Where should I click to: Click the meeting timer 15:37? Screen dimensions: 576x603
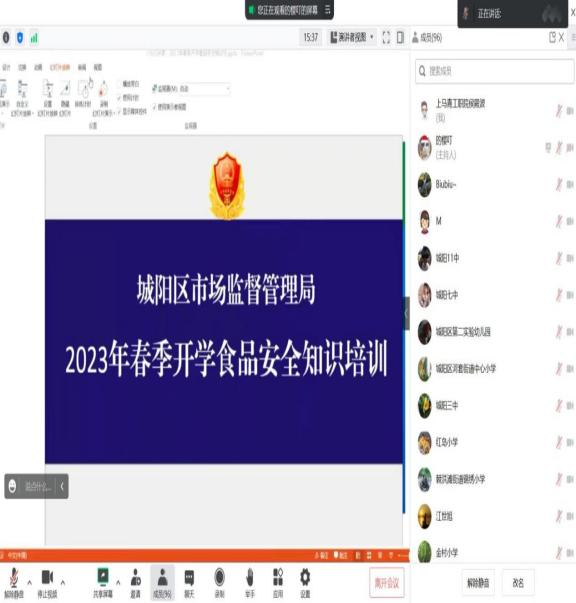point(311,37)
